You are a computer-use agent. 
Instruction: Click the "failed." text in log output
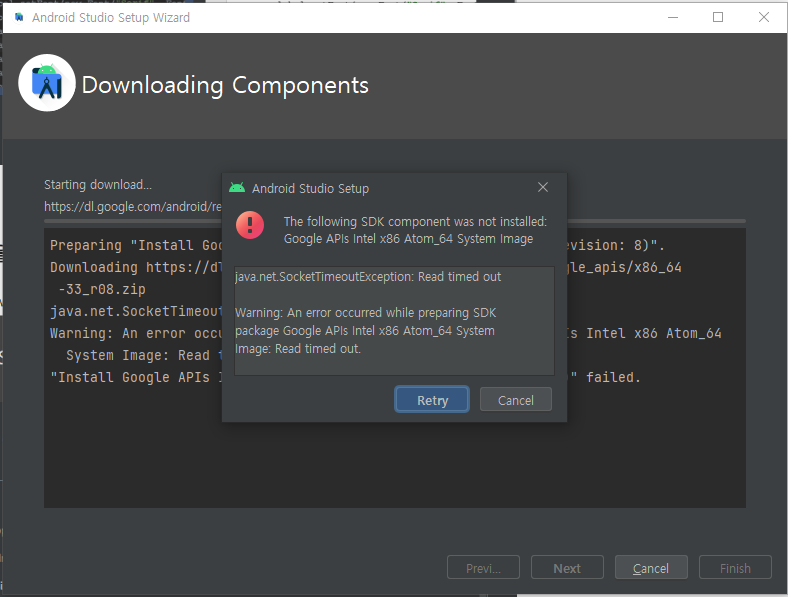coord(613,377)
